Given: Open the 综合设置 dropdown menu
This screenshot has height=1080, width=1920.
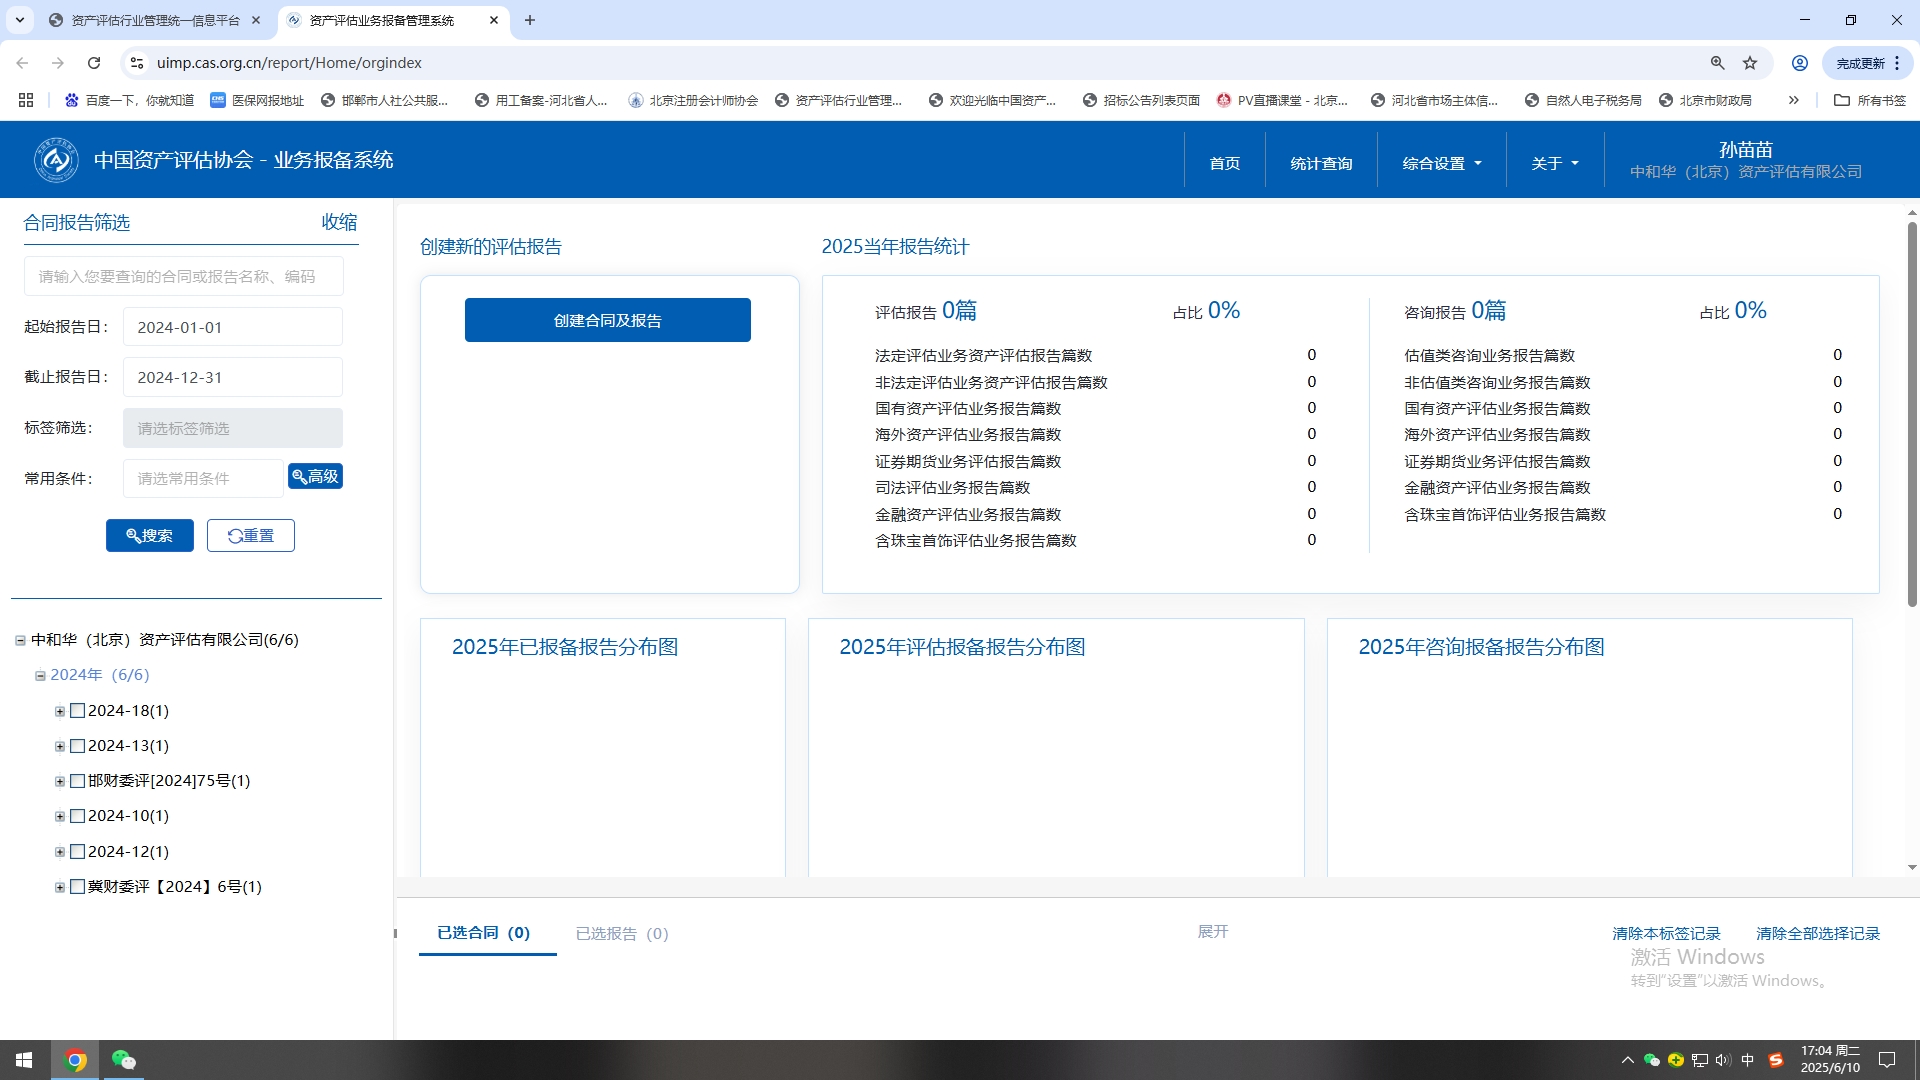Looking at the screenshot, I should 1441,163.
